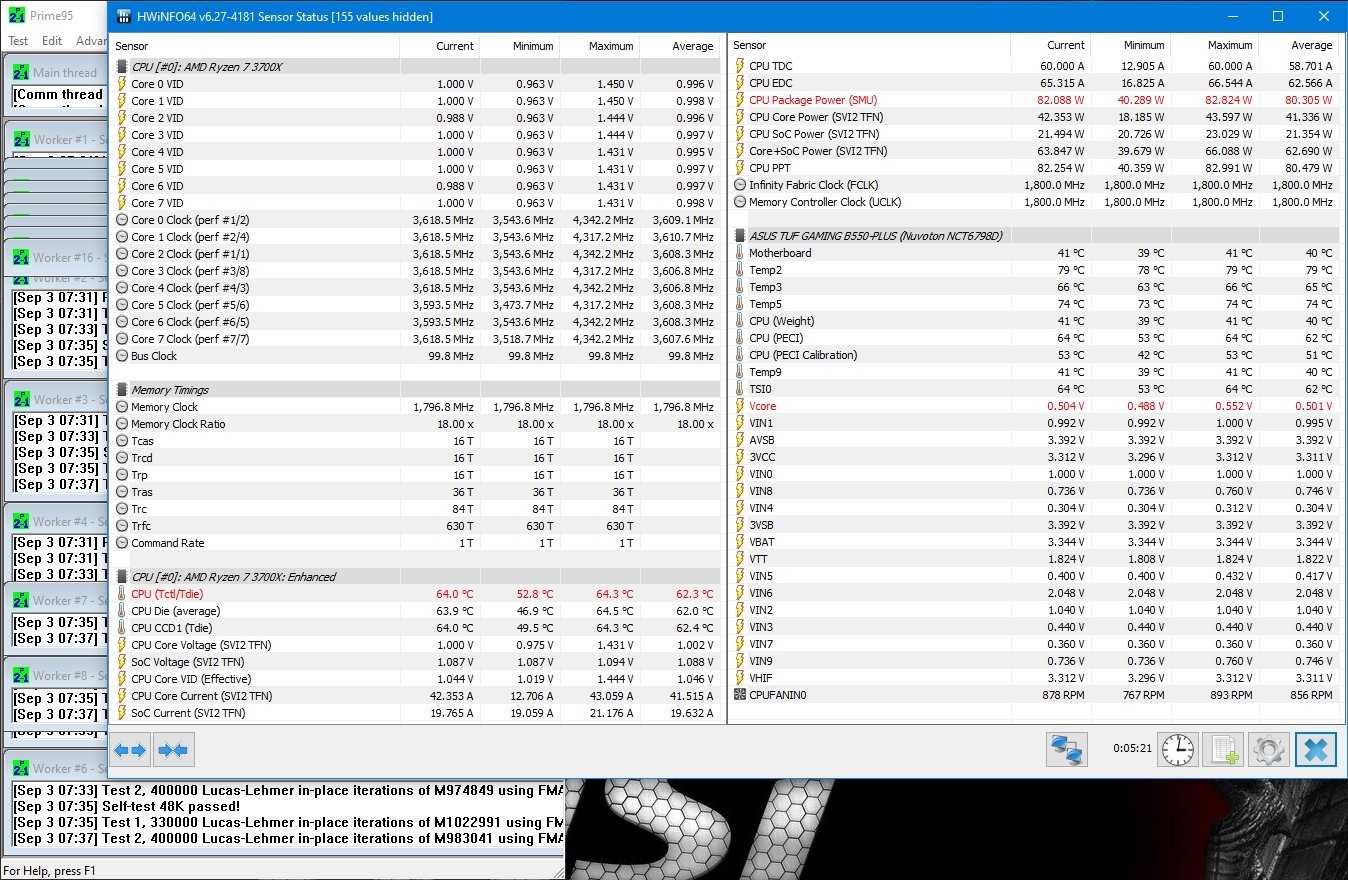Click the expand columns blue arrows button
Screen dimensions: 1348x880
[130, 750]
